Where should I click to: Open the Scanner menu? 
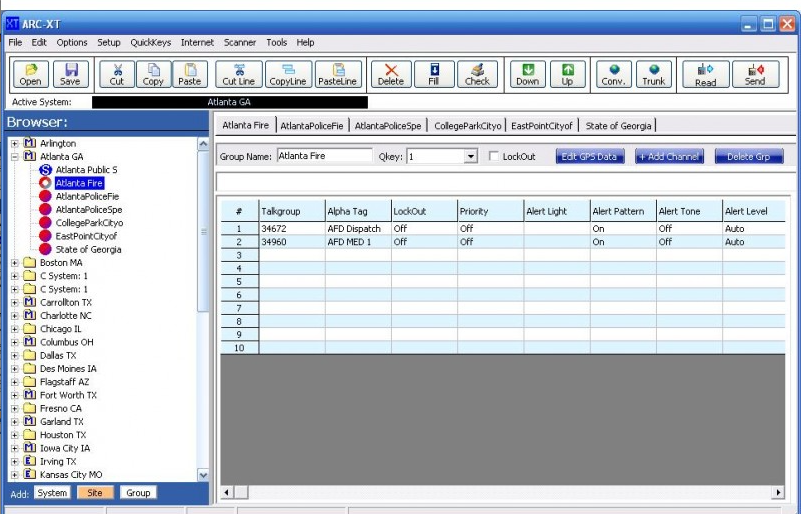[240, 42]
